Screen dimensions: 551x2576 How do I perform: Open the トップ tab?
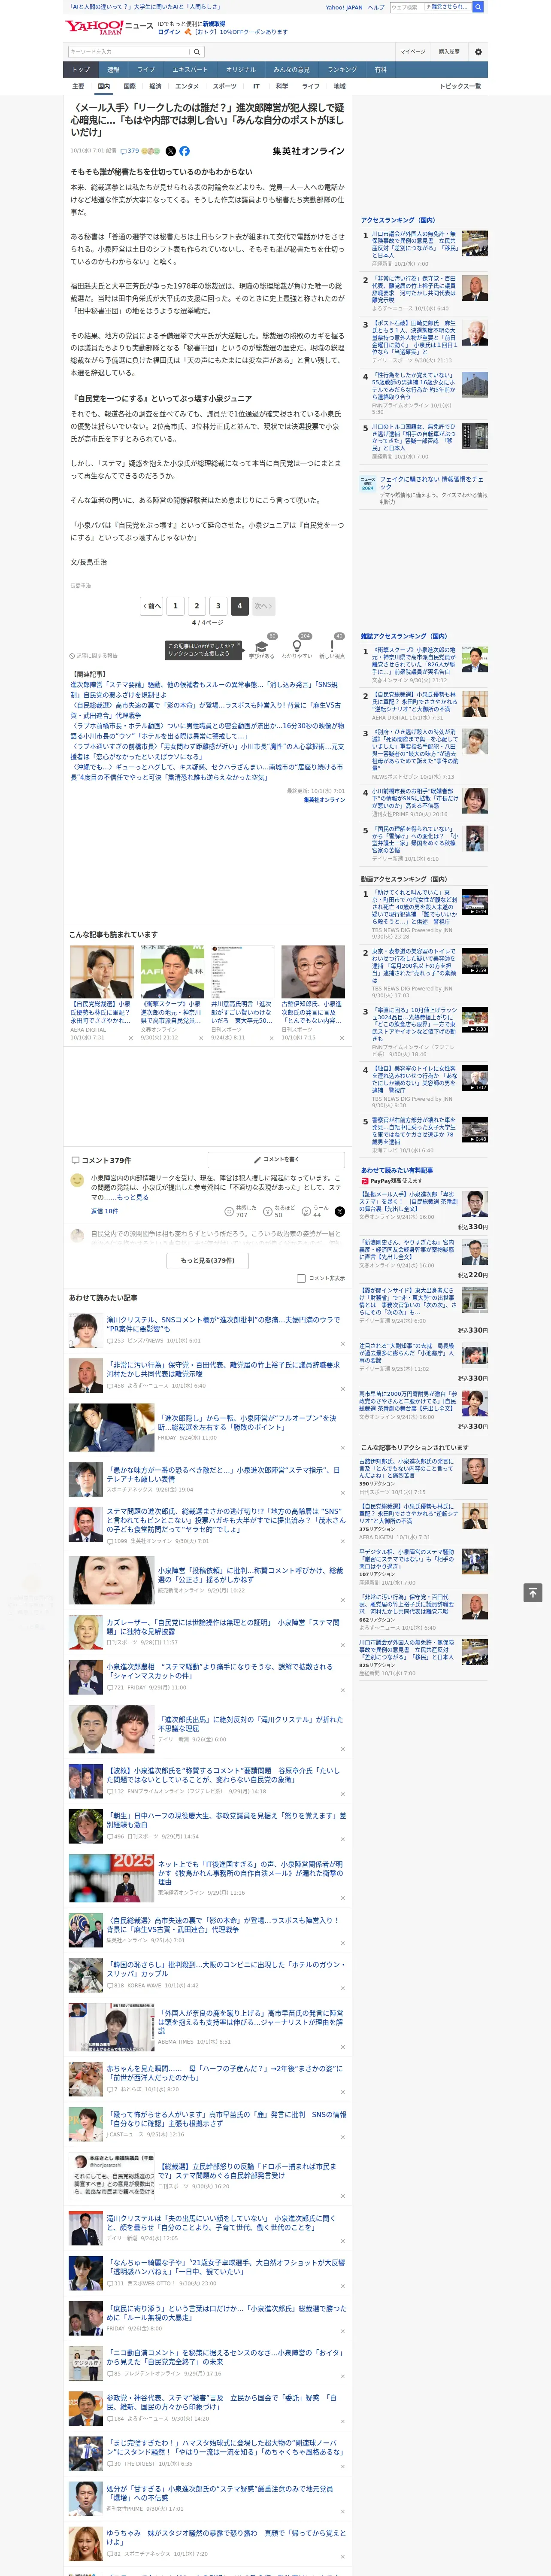pyautogui.click(x=81, y=70)
